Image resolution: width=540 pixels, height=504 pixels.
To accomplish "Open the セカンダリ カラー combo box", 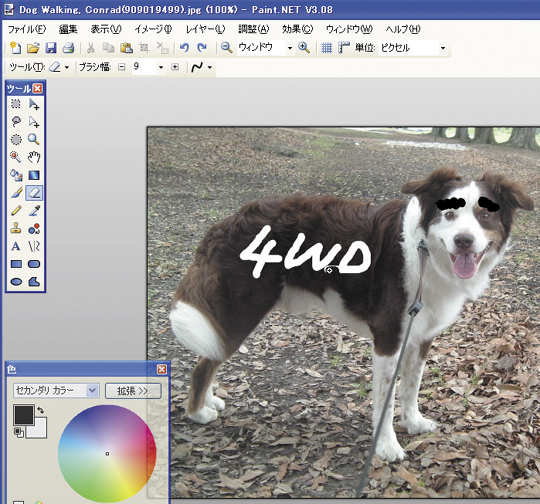I will coord(56,391).
